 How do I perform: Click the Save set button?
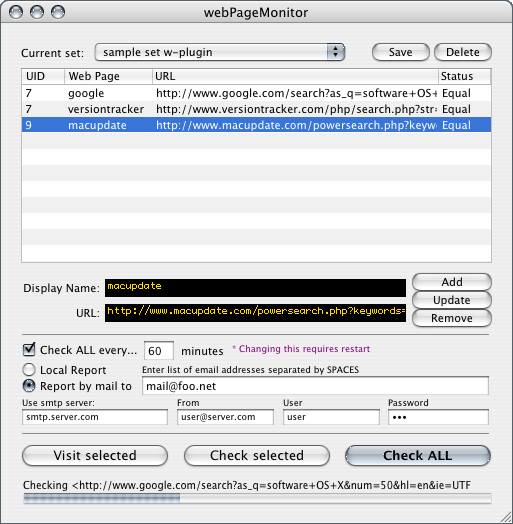point(400,52)
